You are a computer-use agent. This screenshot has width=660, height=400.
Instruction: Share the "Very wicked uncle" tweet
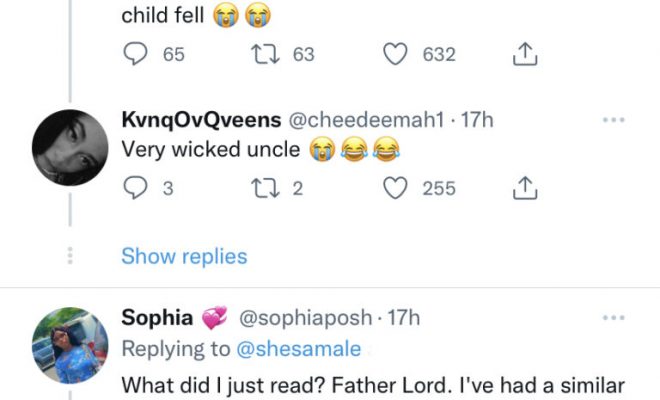click(525, 188)
